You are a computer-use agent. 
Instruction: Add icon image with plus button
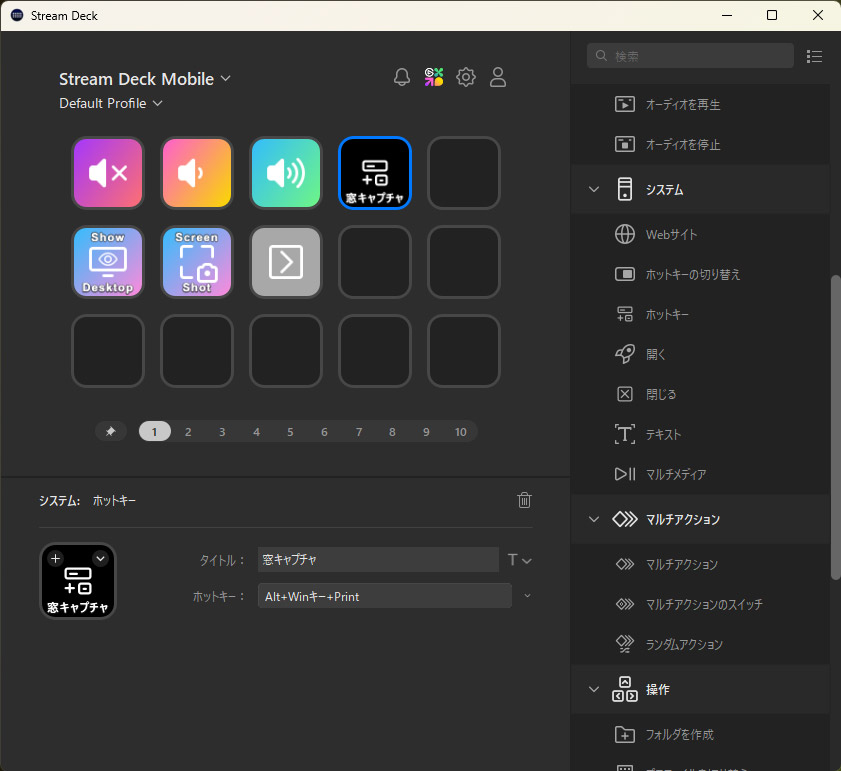(x=55, y=559)
